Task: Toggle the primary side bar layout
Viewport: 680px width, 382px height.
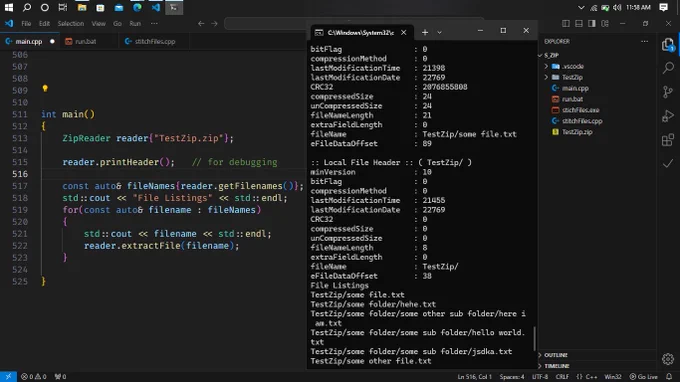Action: 566,23
